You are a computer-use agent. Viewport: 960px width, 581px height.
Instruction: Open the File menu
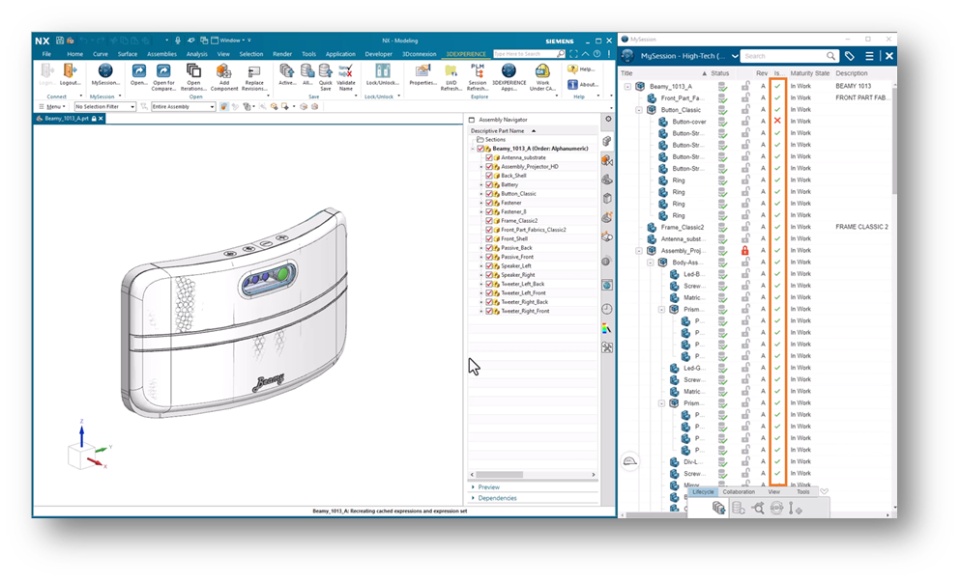[x=47, y=54]
